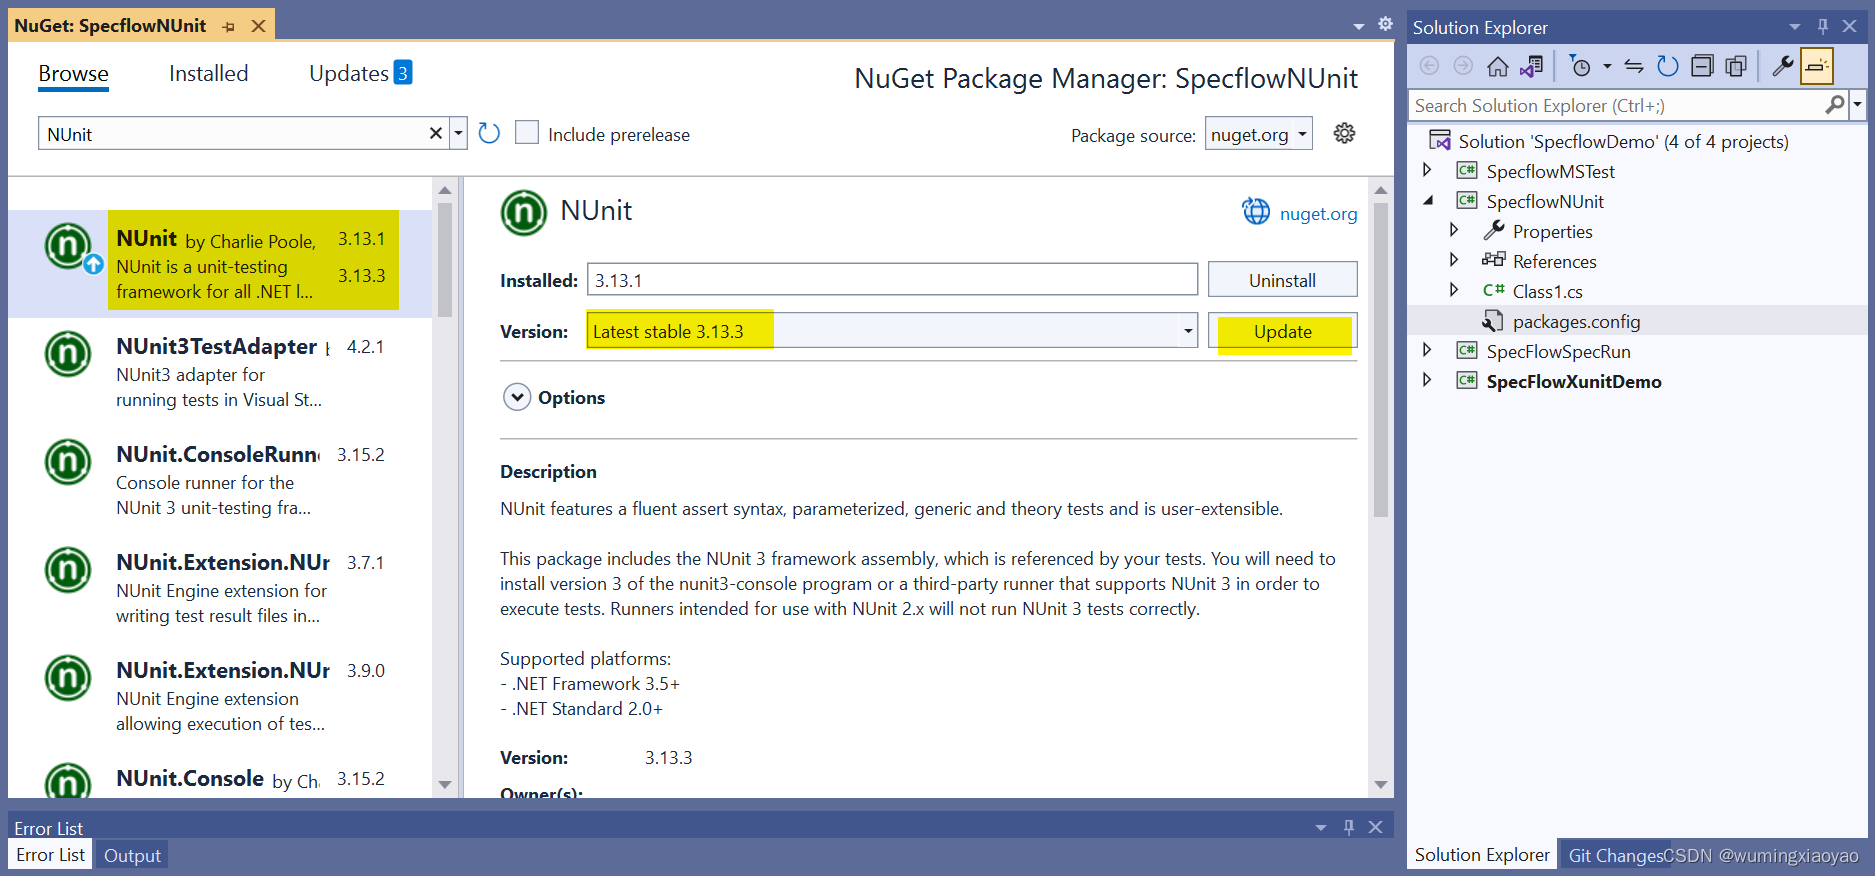Expand the Properties node arrow
This screenshot has width=1875, height=876.
point(1454,230)
